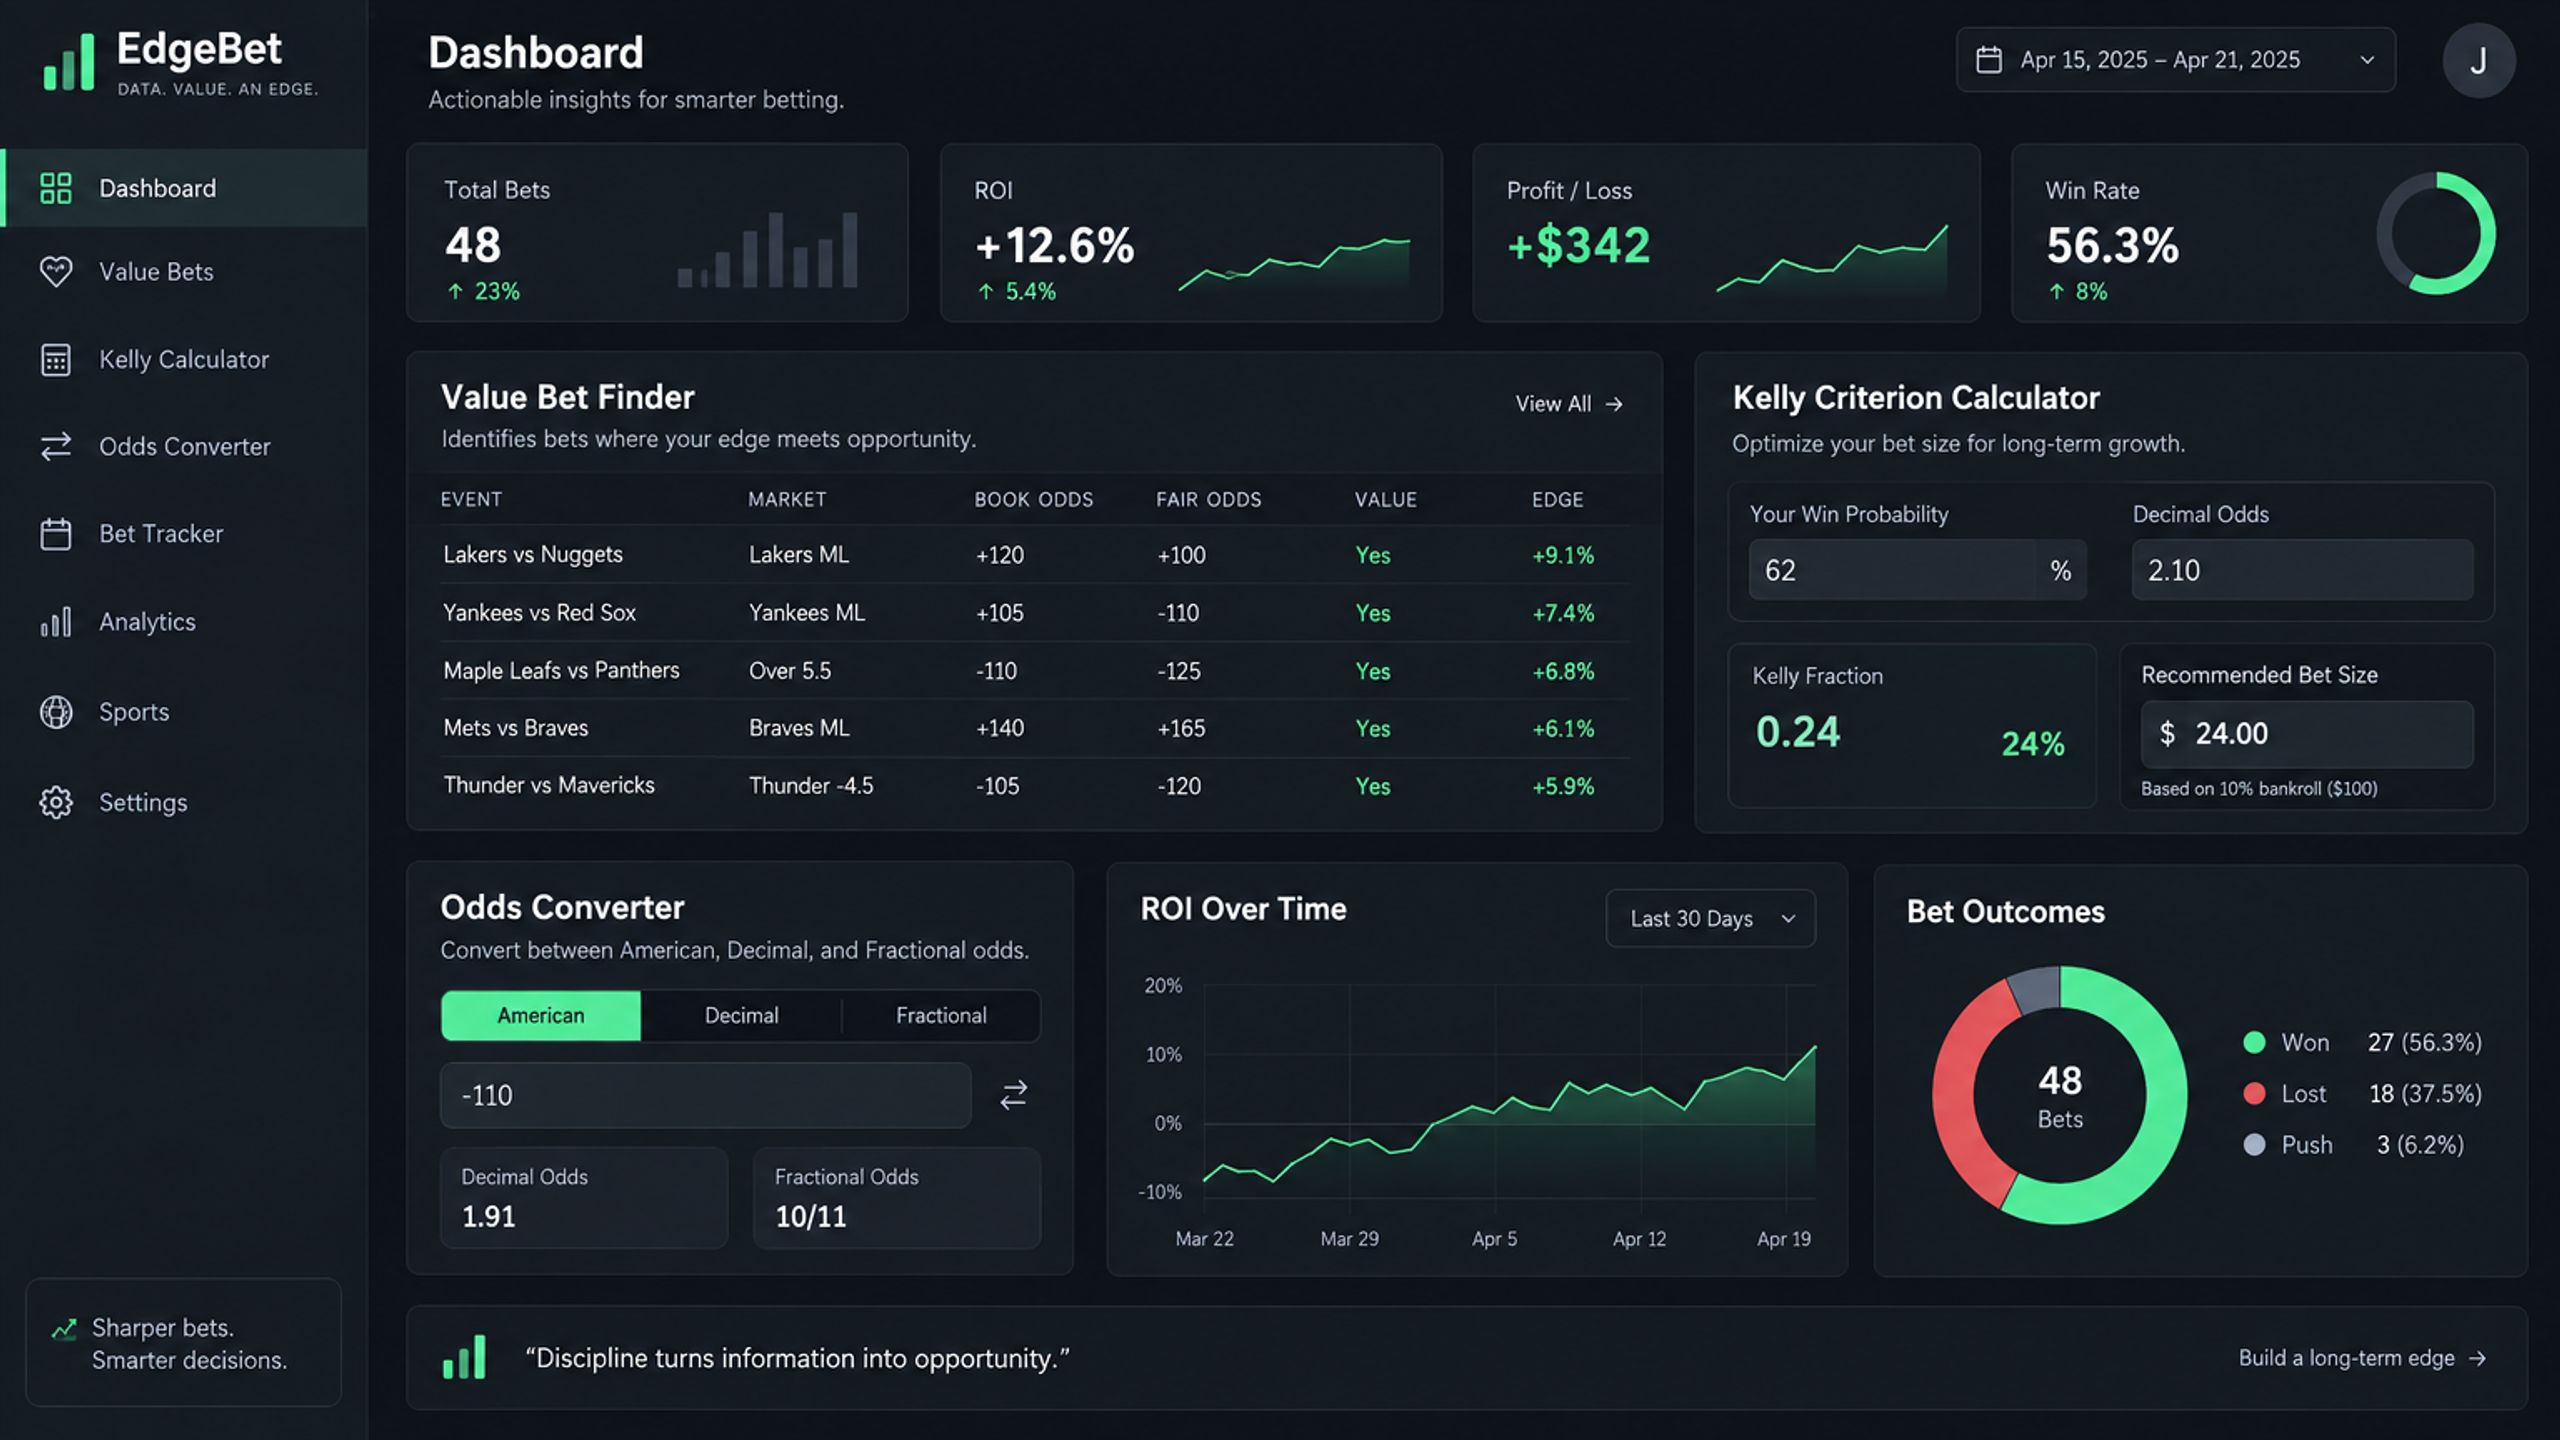Open Bet Tracker calendar icon
This screenshot has width=2560, height=1440.
(56, 534)
